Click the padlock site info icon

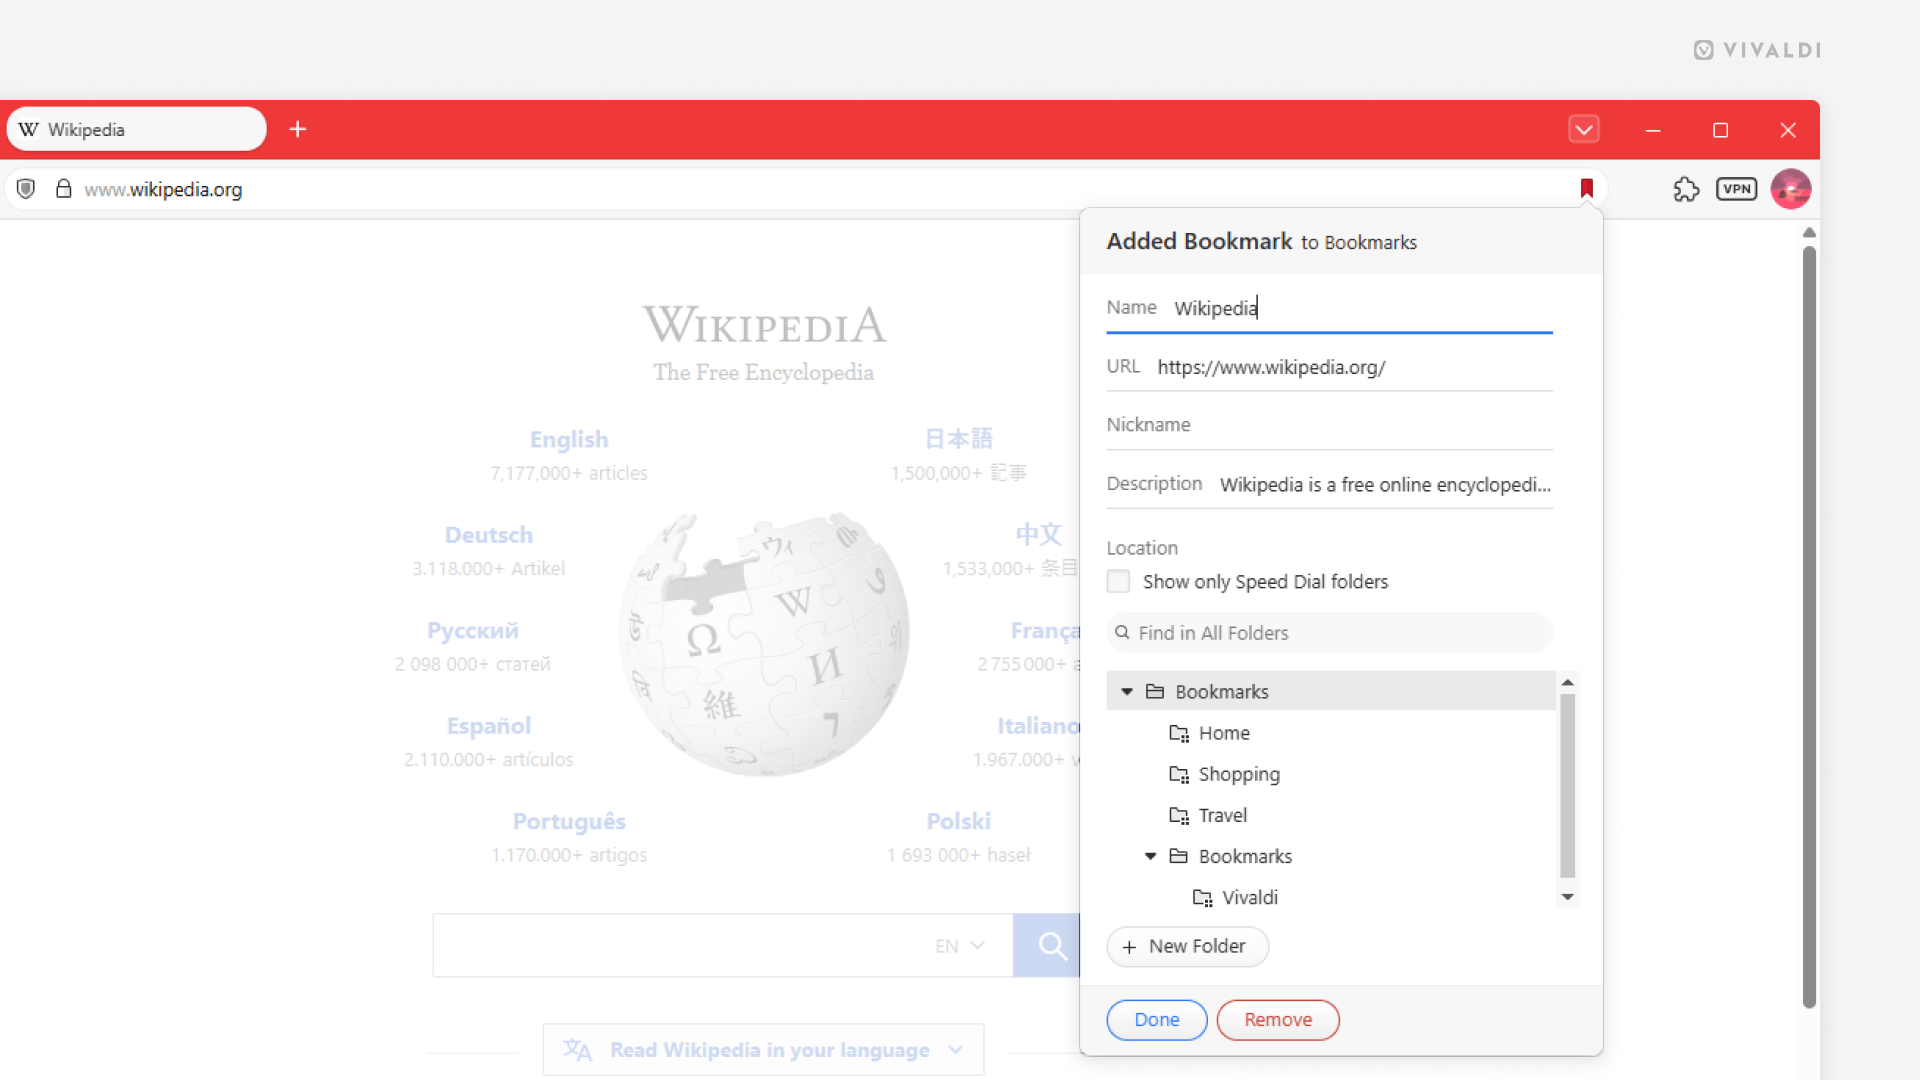[63, 189]
